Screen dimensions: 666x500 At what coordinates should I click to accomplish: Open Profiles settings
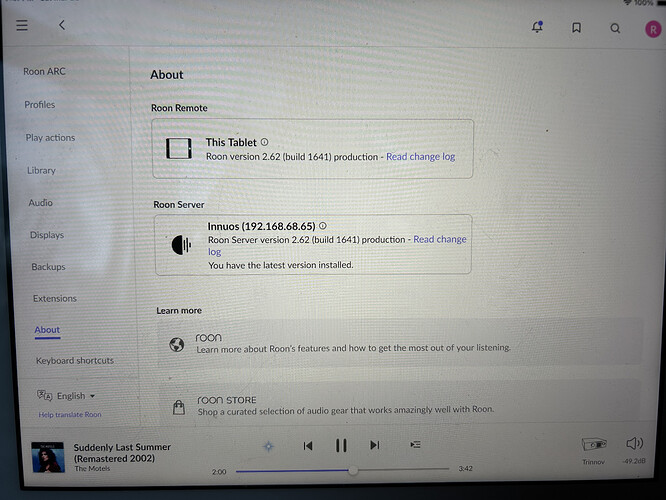coord(40,105)
